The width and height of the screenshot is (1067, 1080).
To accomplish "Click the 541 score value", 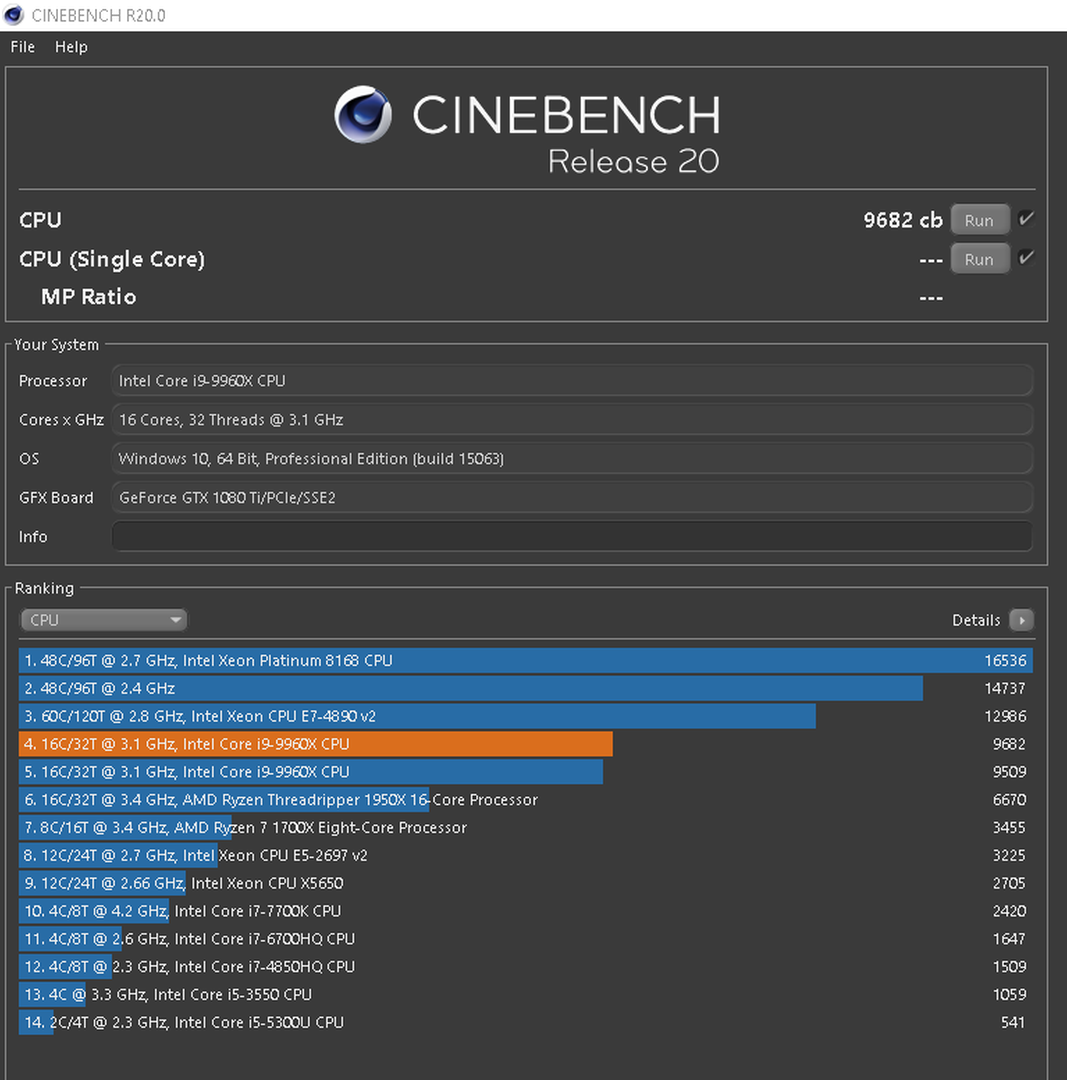I will pyautogui.click(x=1013, y=1022).
